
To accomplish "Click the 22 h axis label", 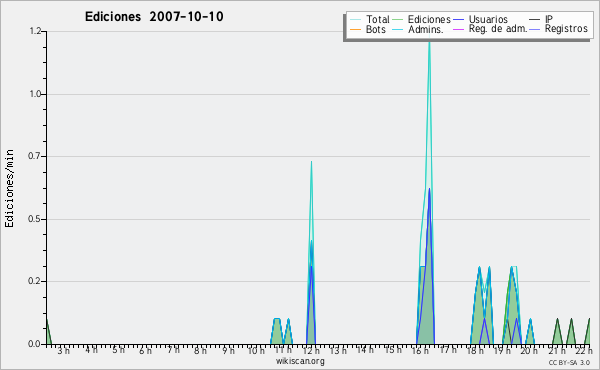I will coord(584,350).
